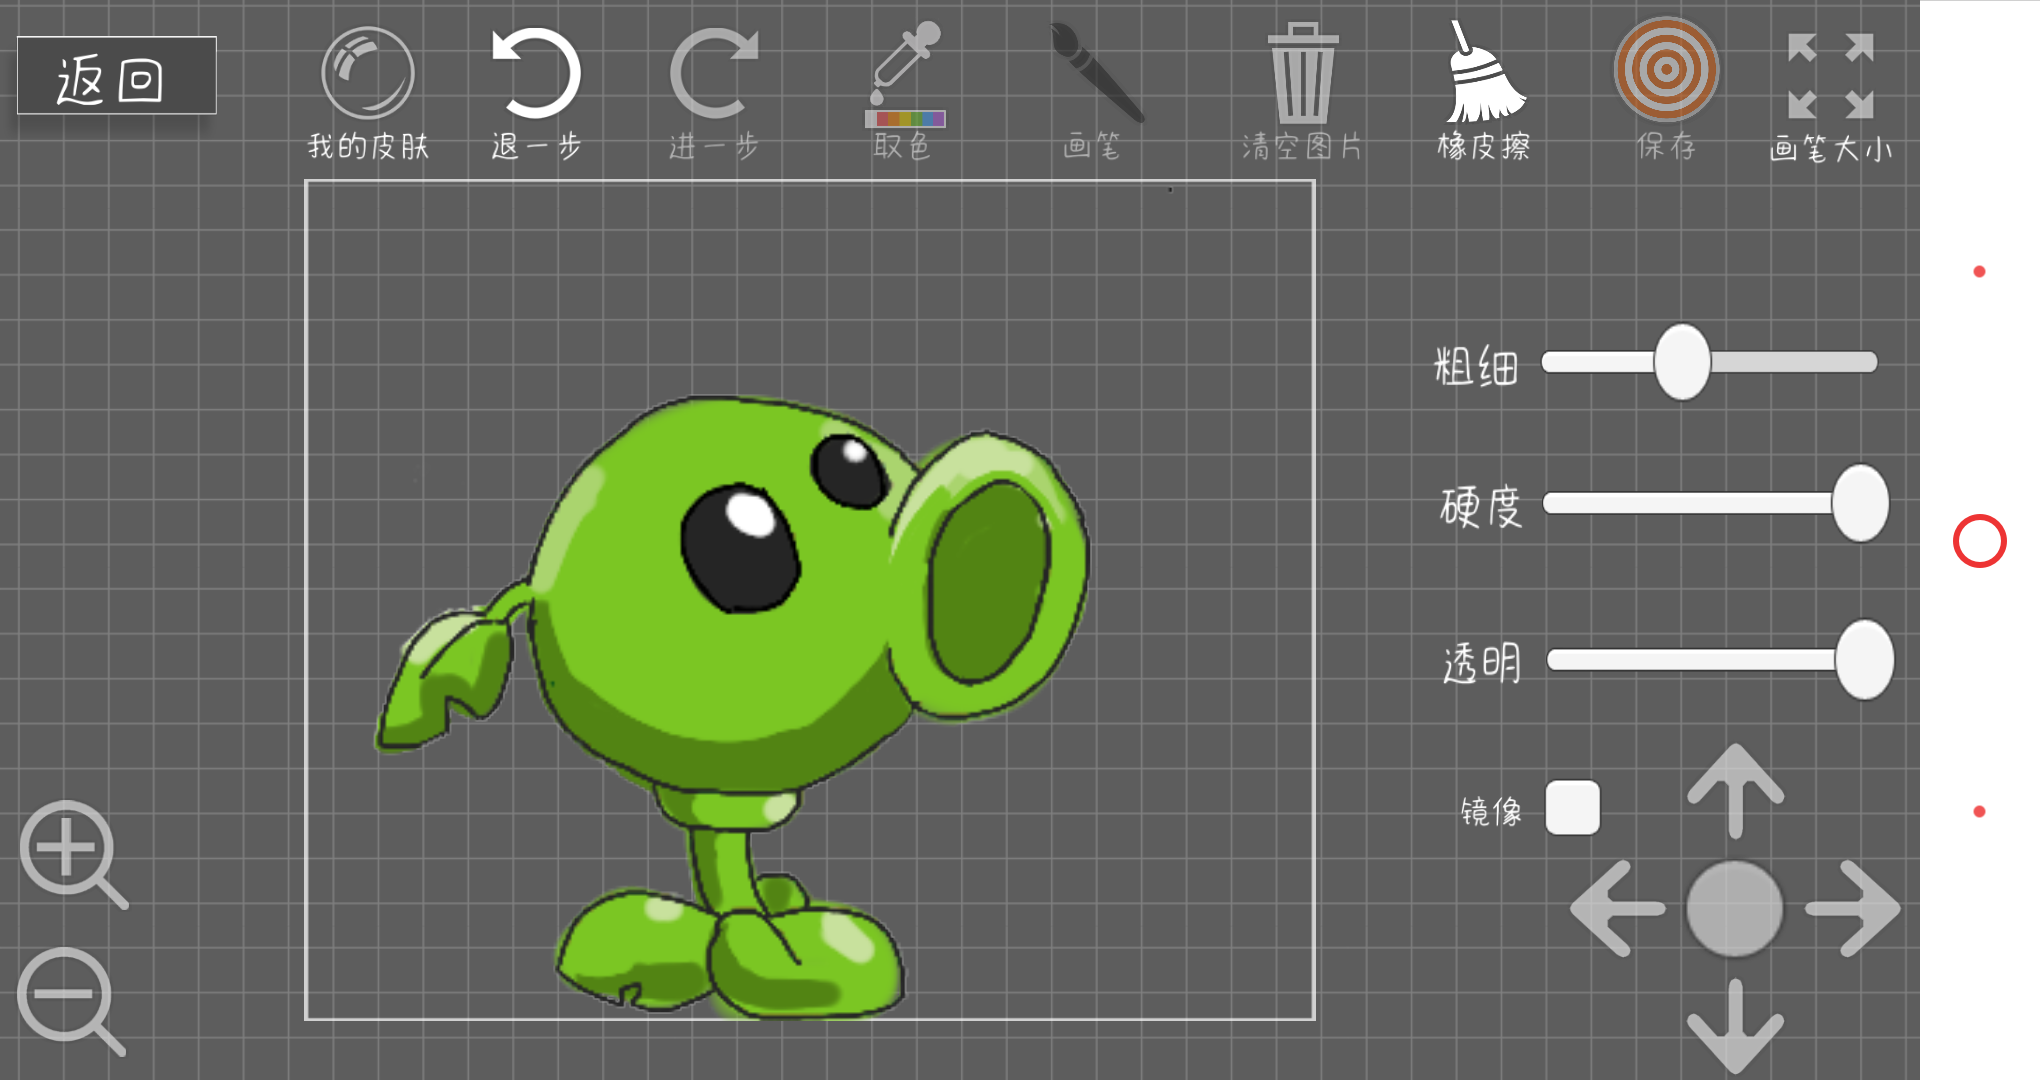
Task: Open 我的皮肤 (my skins)
Action: pyautogui.click(x=368, y=93)
